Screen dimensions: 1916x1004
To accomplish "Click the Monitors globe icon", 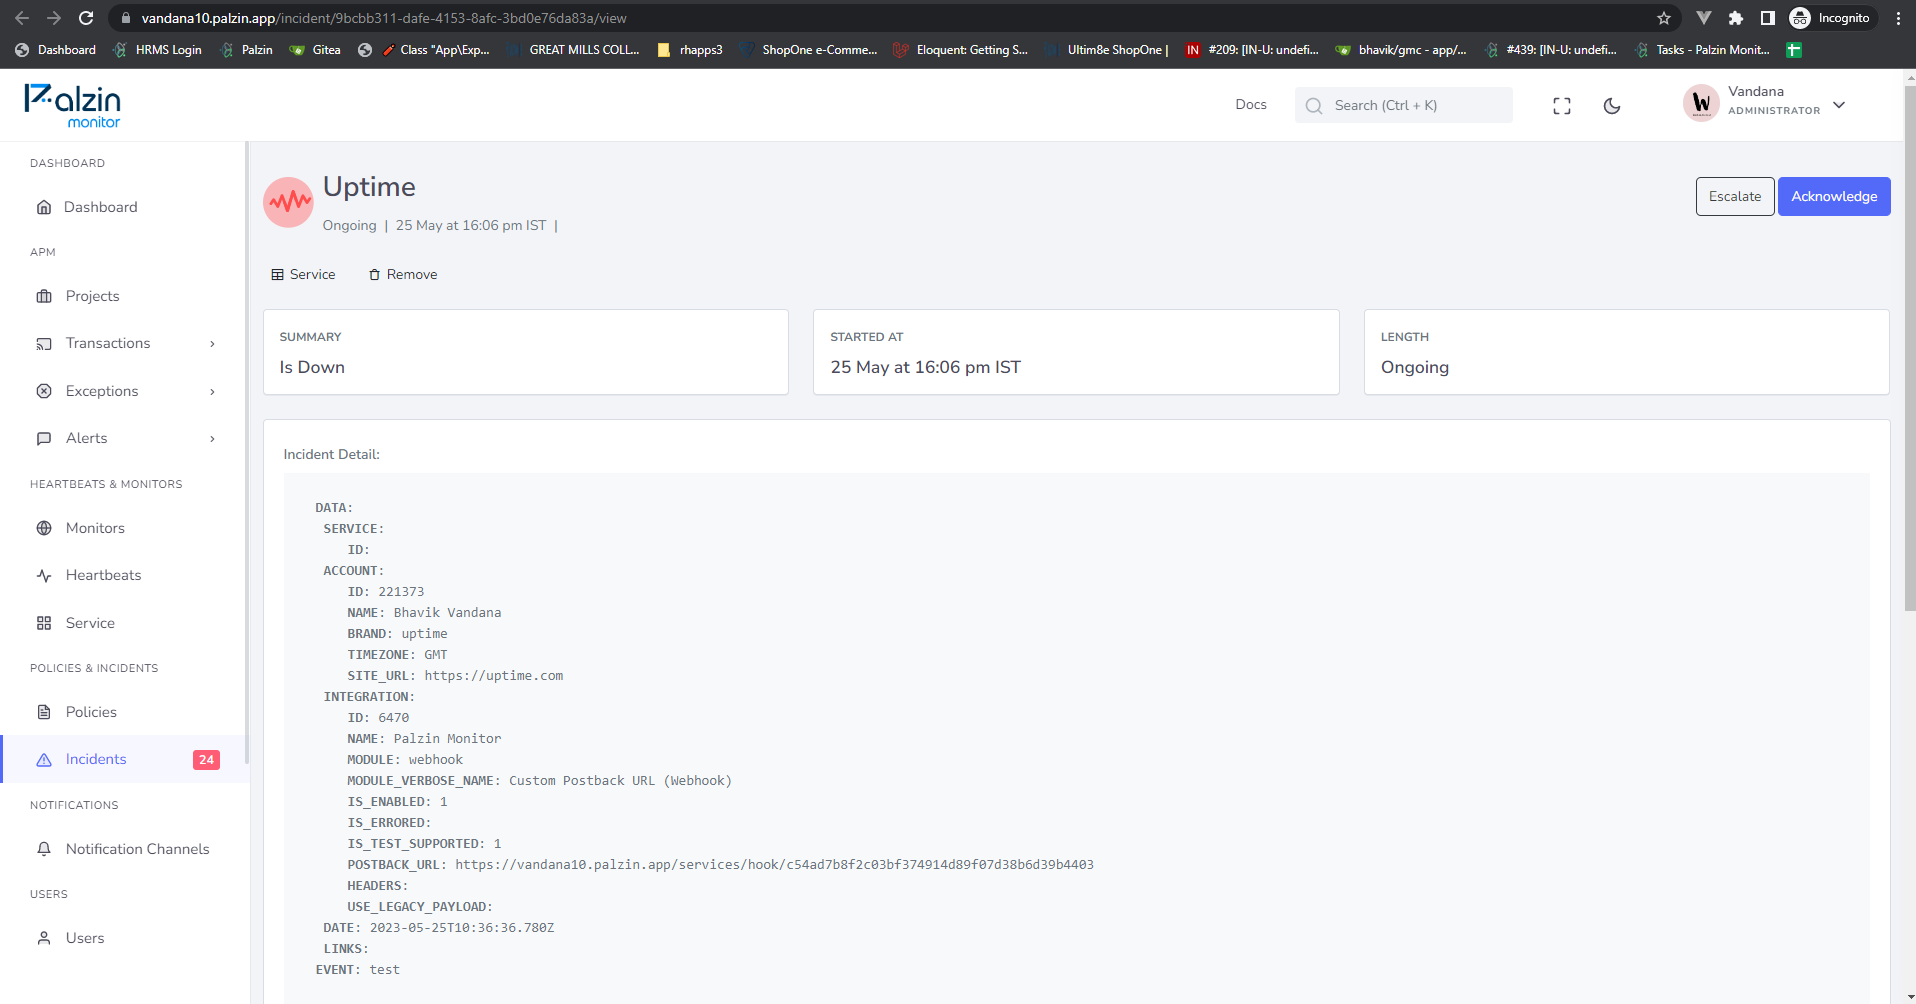I will point(44,528).
